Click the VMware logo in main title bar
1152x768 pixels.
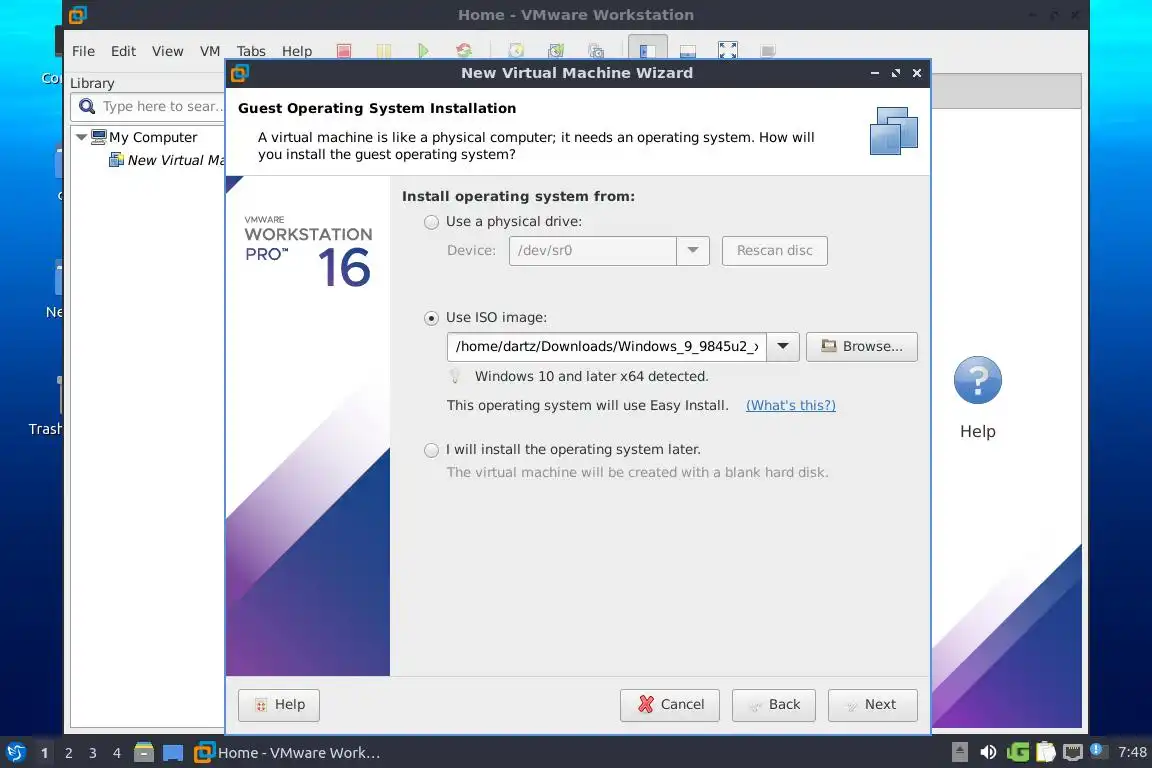78,15
